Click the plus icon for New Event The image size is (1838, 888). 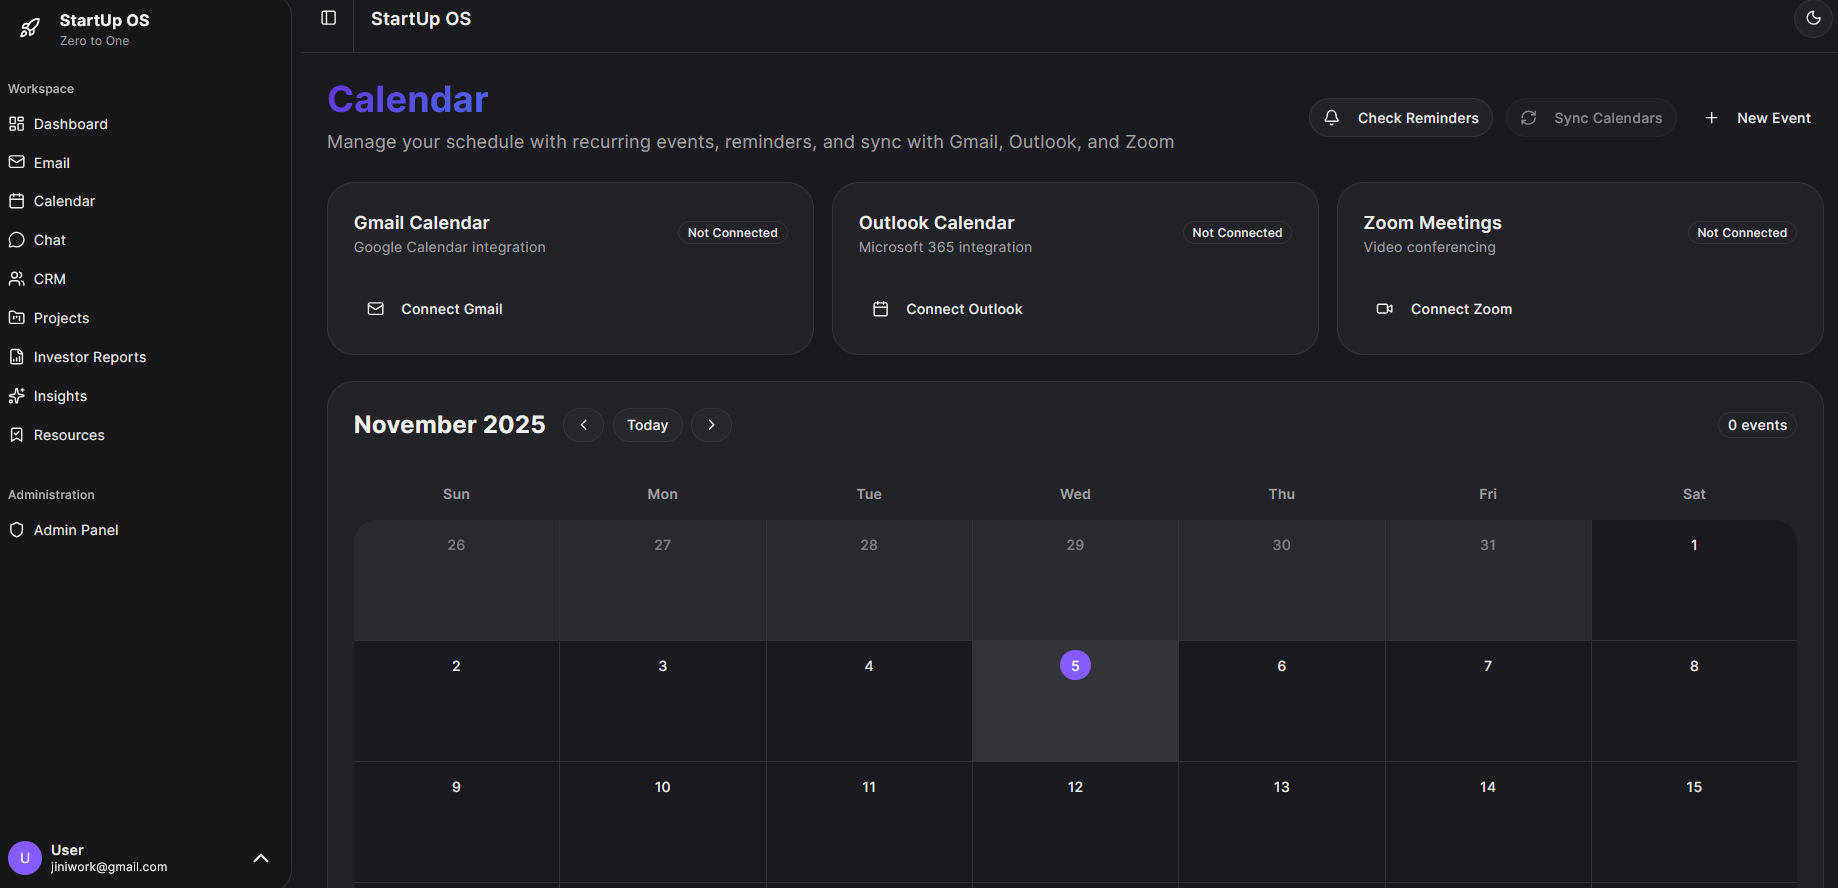point(1711,118)
